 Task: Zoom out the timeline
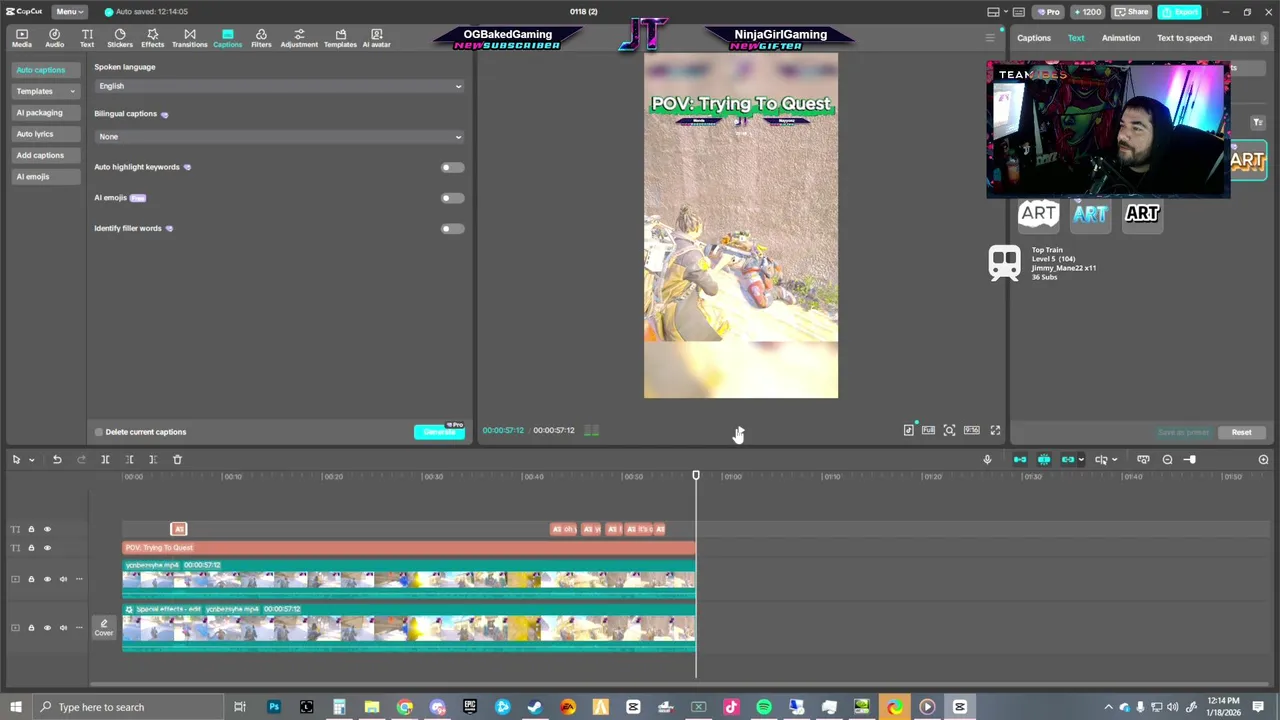pyautogui.click(x=1167, y=460)
